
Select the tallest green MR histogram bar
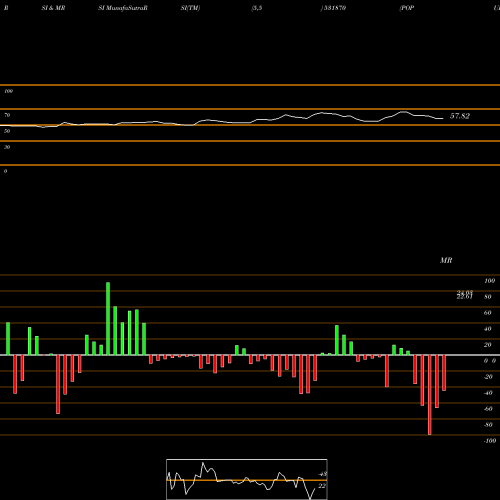click(x=108, y=319)
